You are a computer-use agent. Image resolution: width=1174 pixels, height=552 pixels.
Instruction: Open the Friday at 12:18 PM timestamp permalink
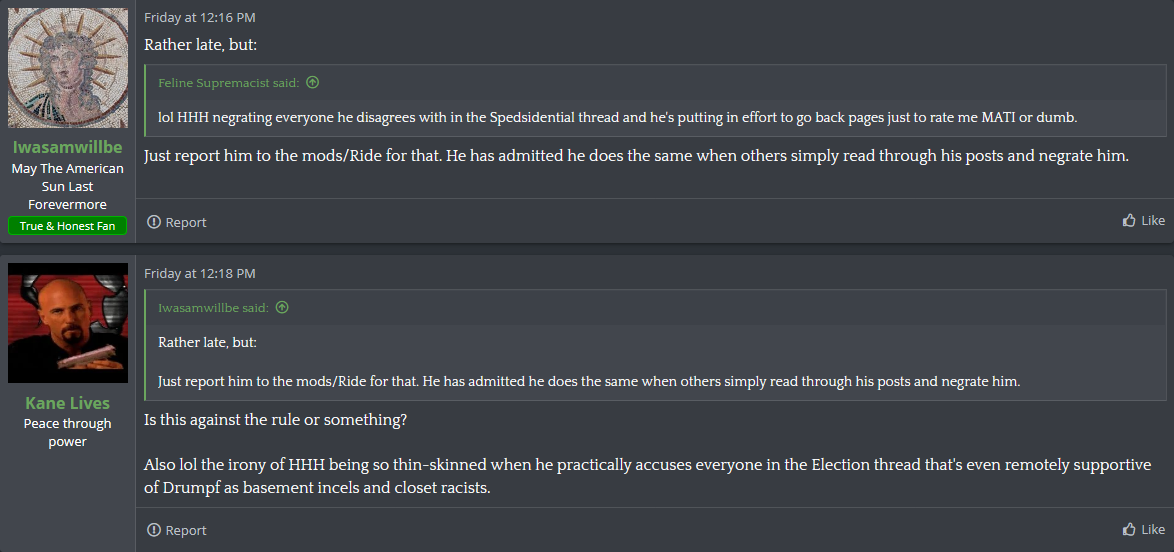coord(200,273)
